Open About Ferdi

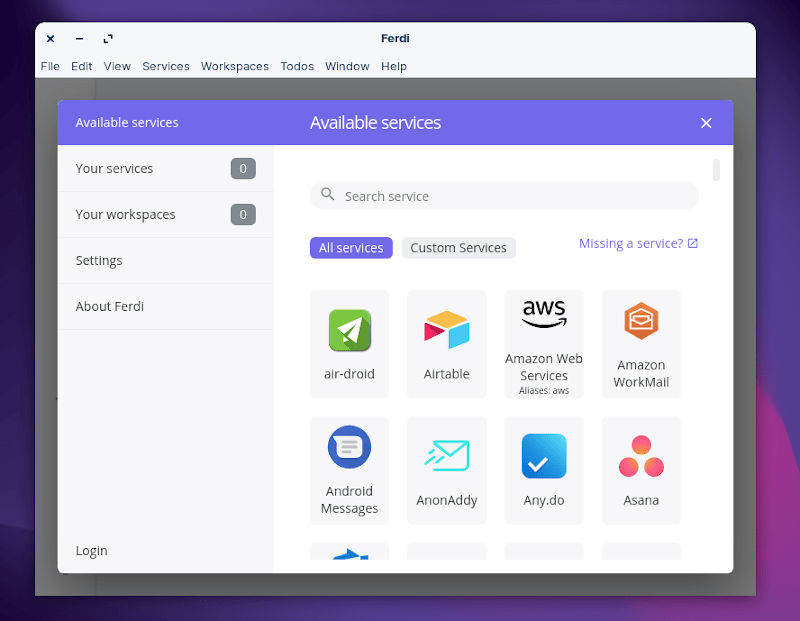pos(108,306)
